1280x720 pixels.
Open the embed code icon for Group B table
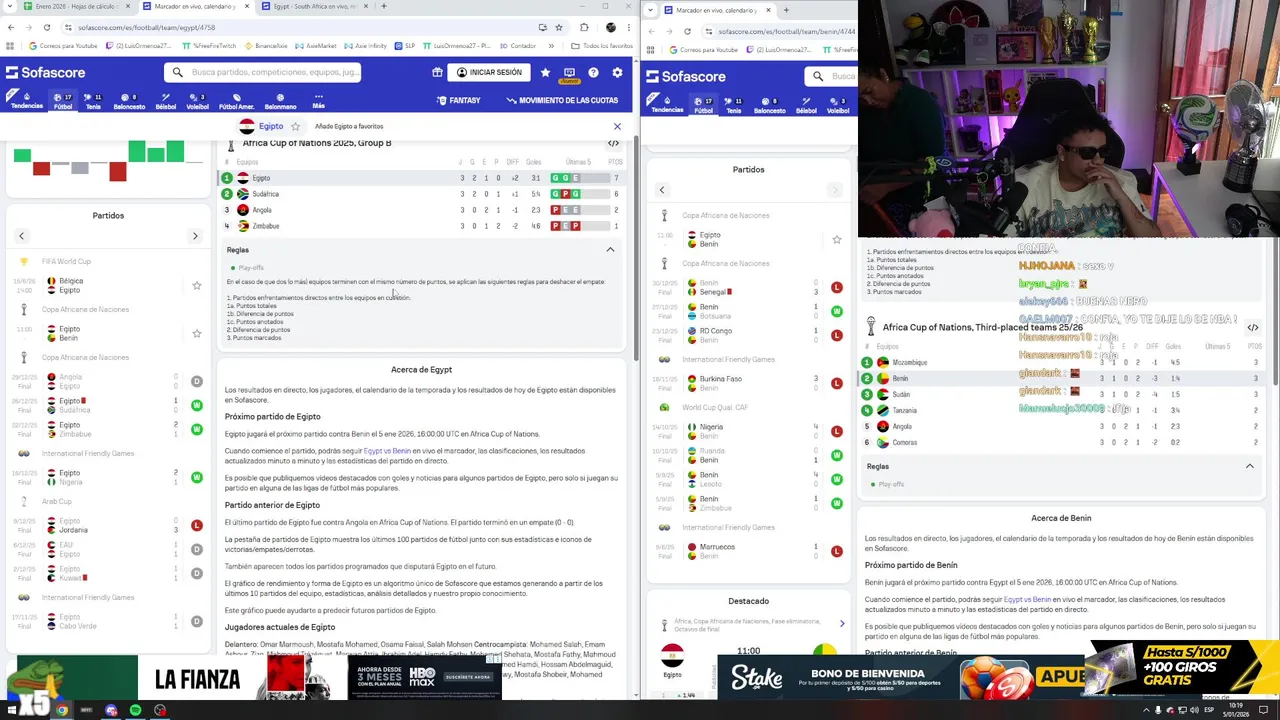[614, 143]
